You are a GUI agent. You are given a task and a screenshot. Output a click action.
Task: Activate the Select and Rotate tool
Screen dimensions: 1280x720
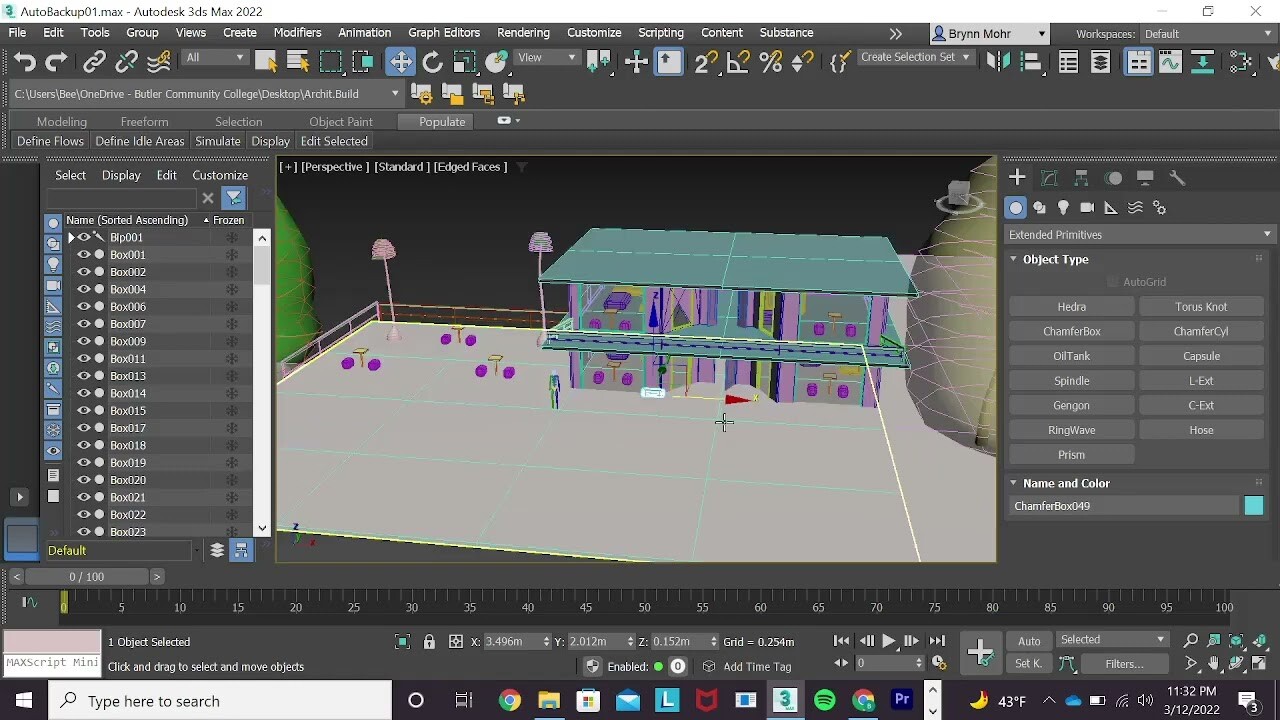[x=432, y=62]
